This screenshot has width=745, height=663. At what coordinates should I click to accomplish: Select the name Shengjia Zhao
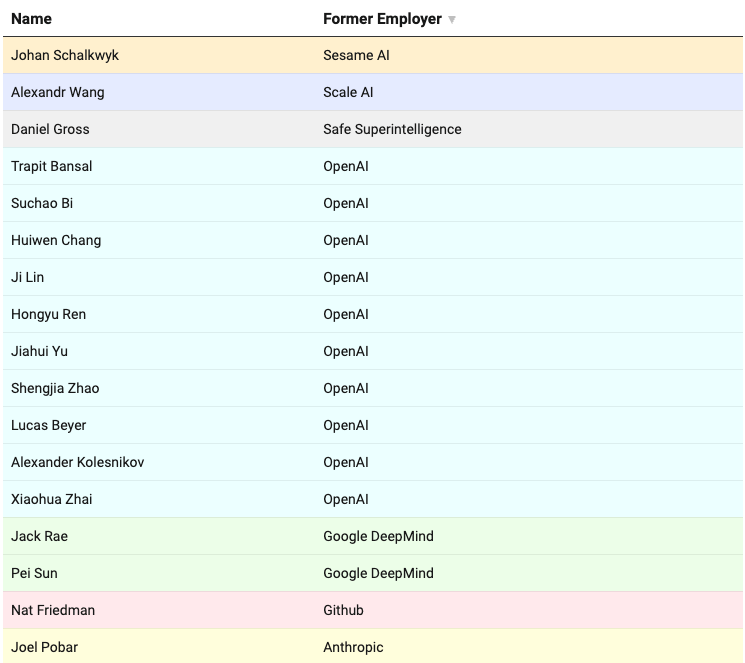click(55, 388)
